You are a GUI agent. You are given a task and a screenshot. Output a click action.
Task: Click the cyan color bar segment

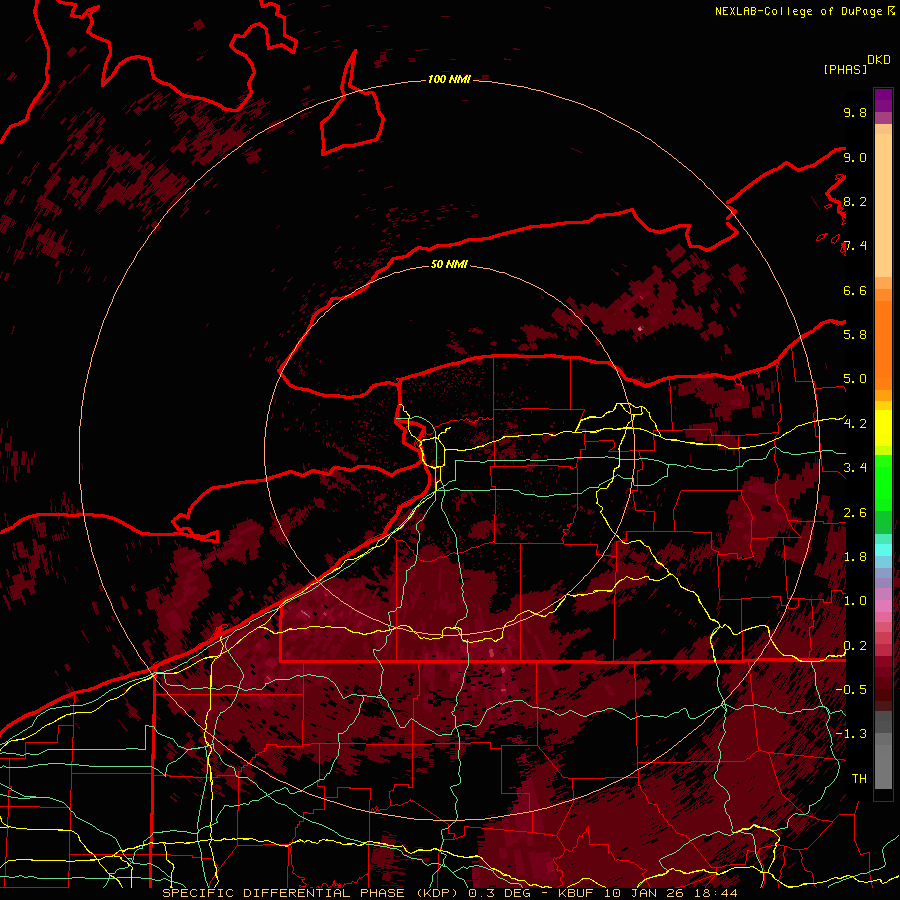pos(883,550)
